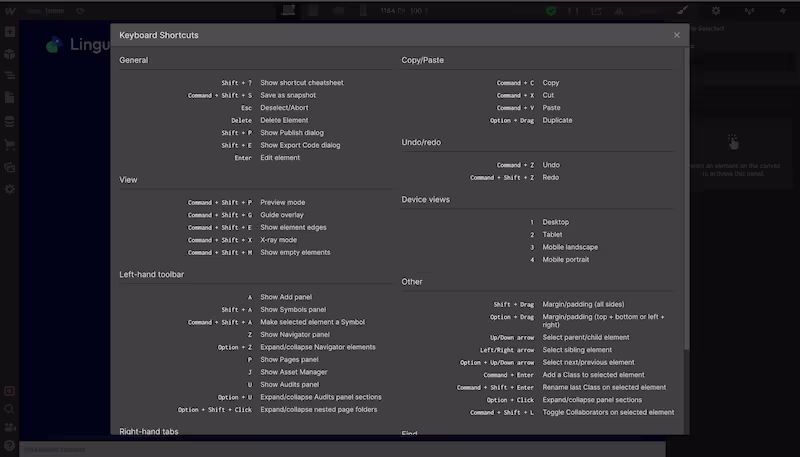Click the 'Show Export Code dialog' text
Screen dimensions: 800x457
pyautogui.click(x=300, y=145)
